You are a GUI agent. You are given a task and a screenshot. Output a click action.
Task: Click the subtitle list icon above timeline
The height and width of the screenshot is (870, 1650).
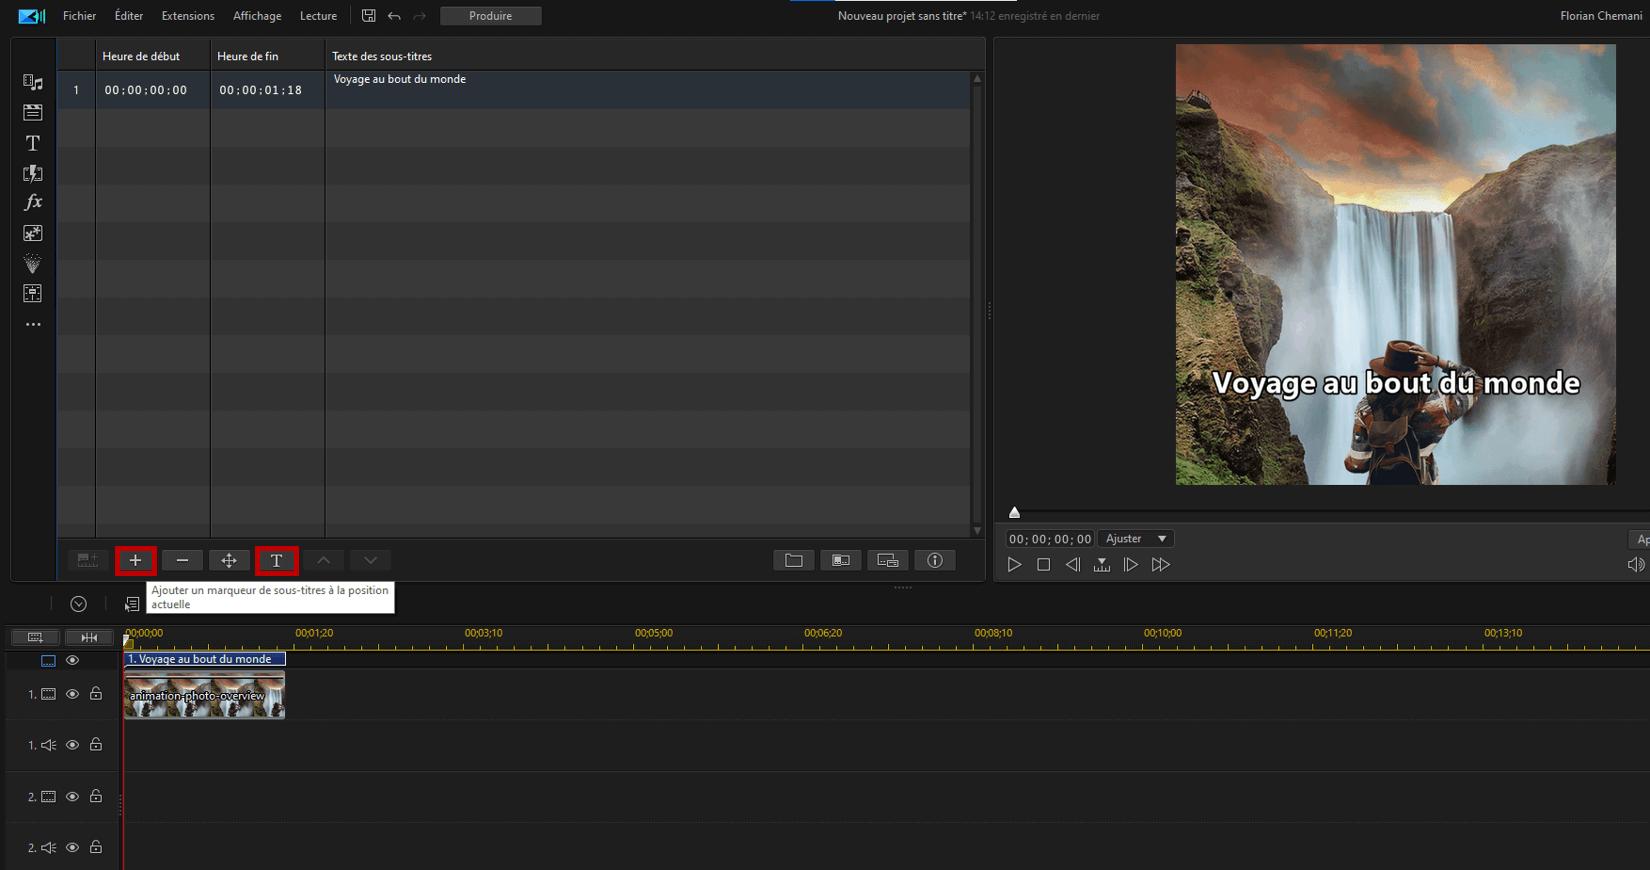click(132, 604)
